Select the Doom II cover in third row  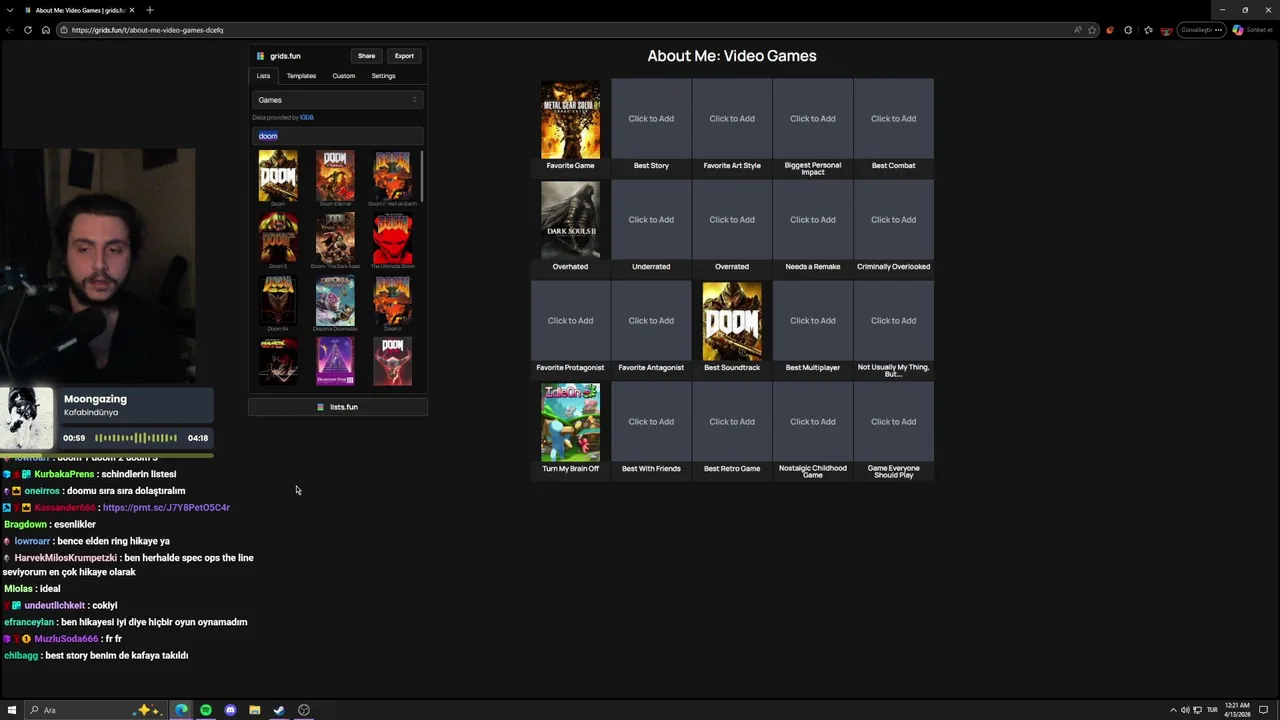point(392,299)
